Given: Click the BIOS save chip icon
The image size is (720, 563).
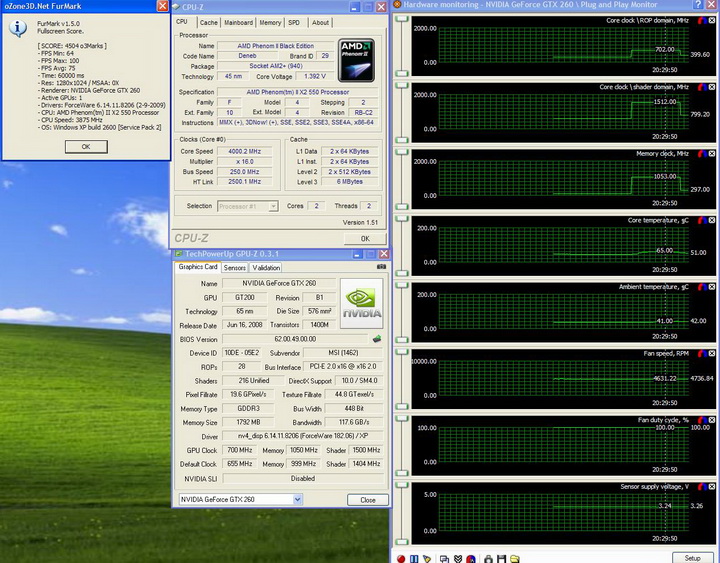Looking at the screenshot, I should pos(377,339).
